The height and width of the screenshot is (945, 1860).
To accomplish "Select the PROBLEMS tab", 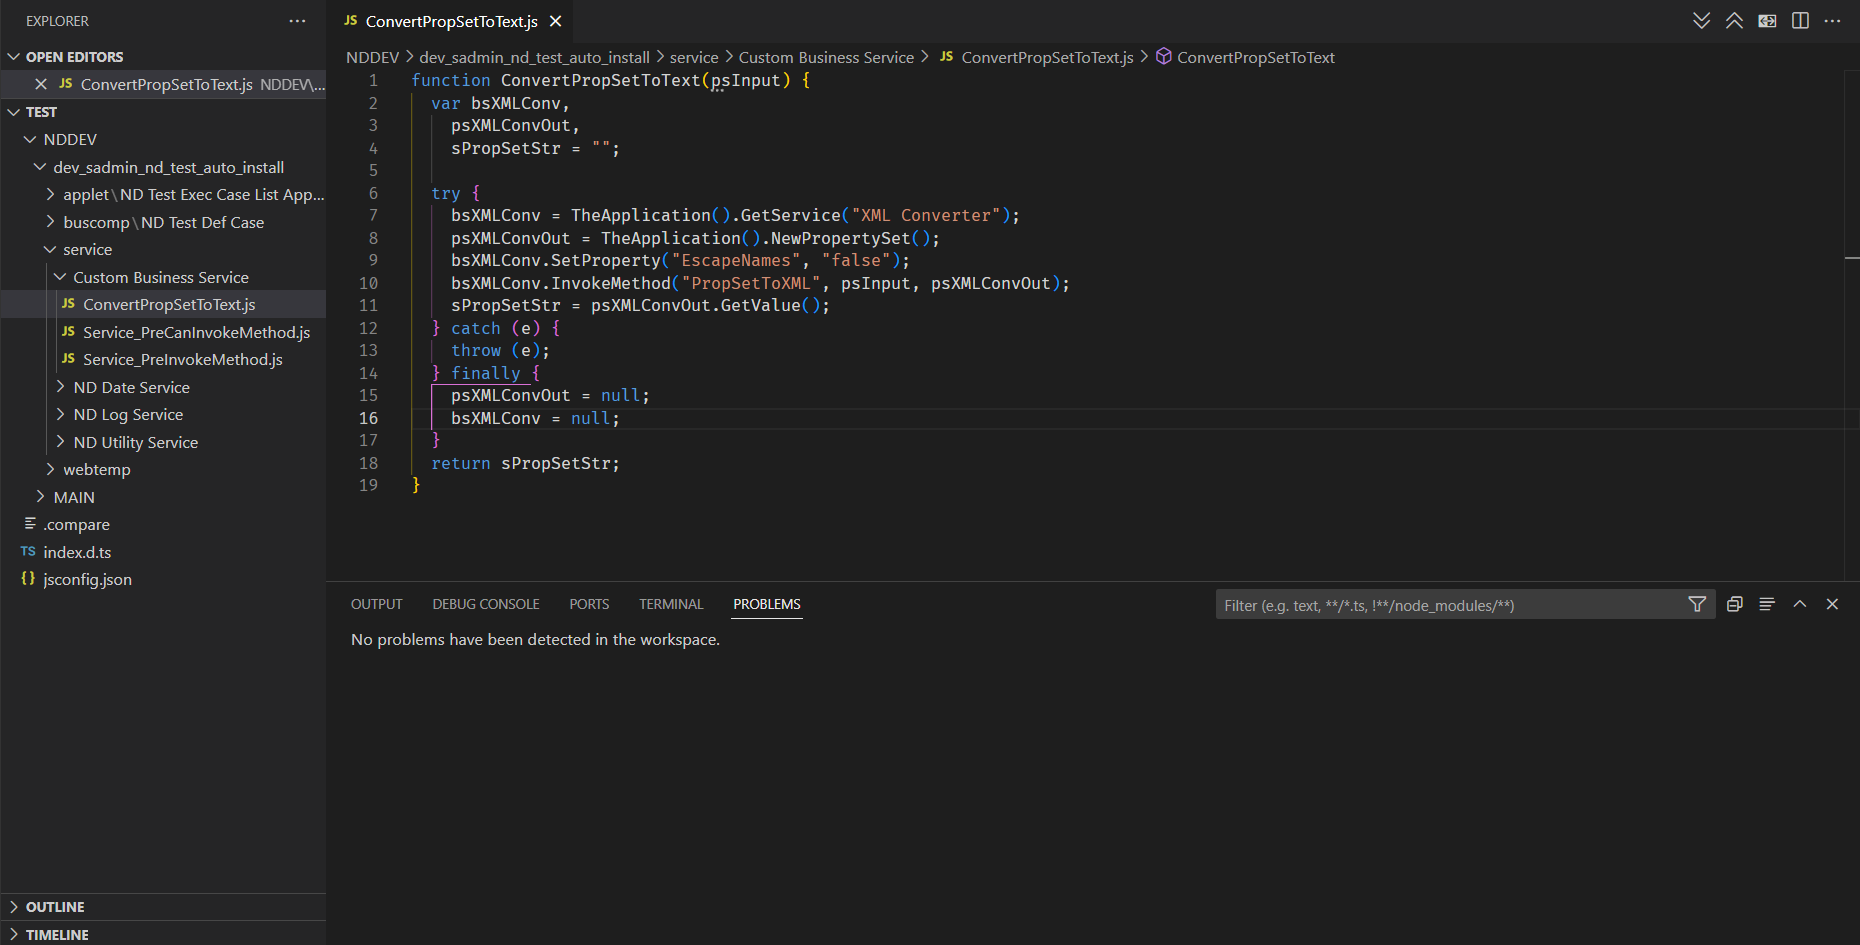I will pos(767,604).
